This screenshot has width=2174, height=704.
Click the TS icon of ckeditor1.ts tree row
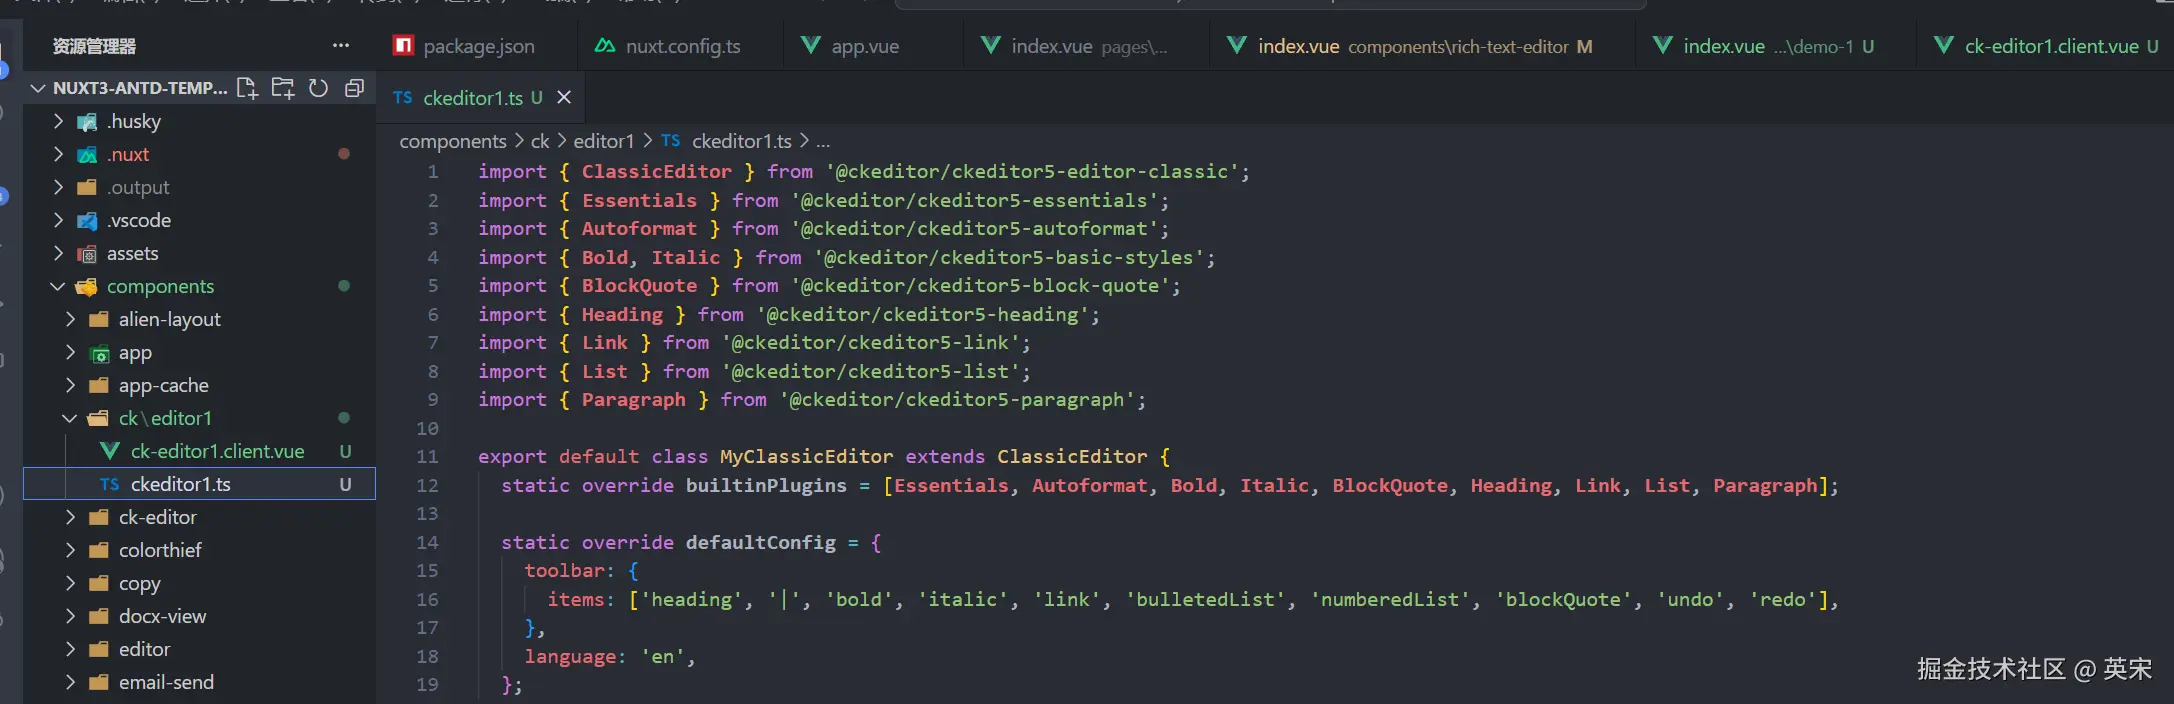[x=110, y=484]
